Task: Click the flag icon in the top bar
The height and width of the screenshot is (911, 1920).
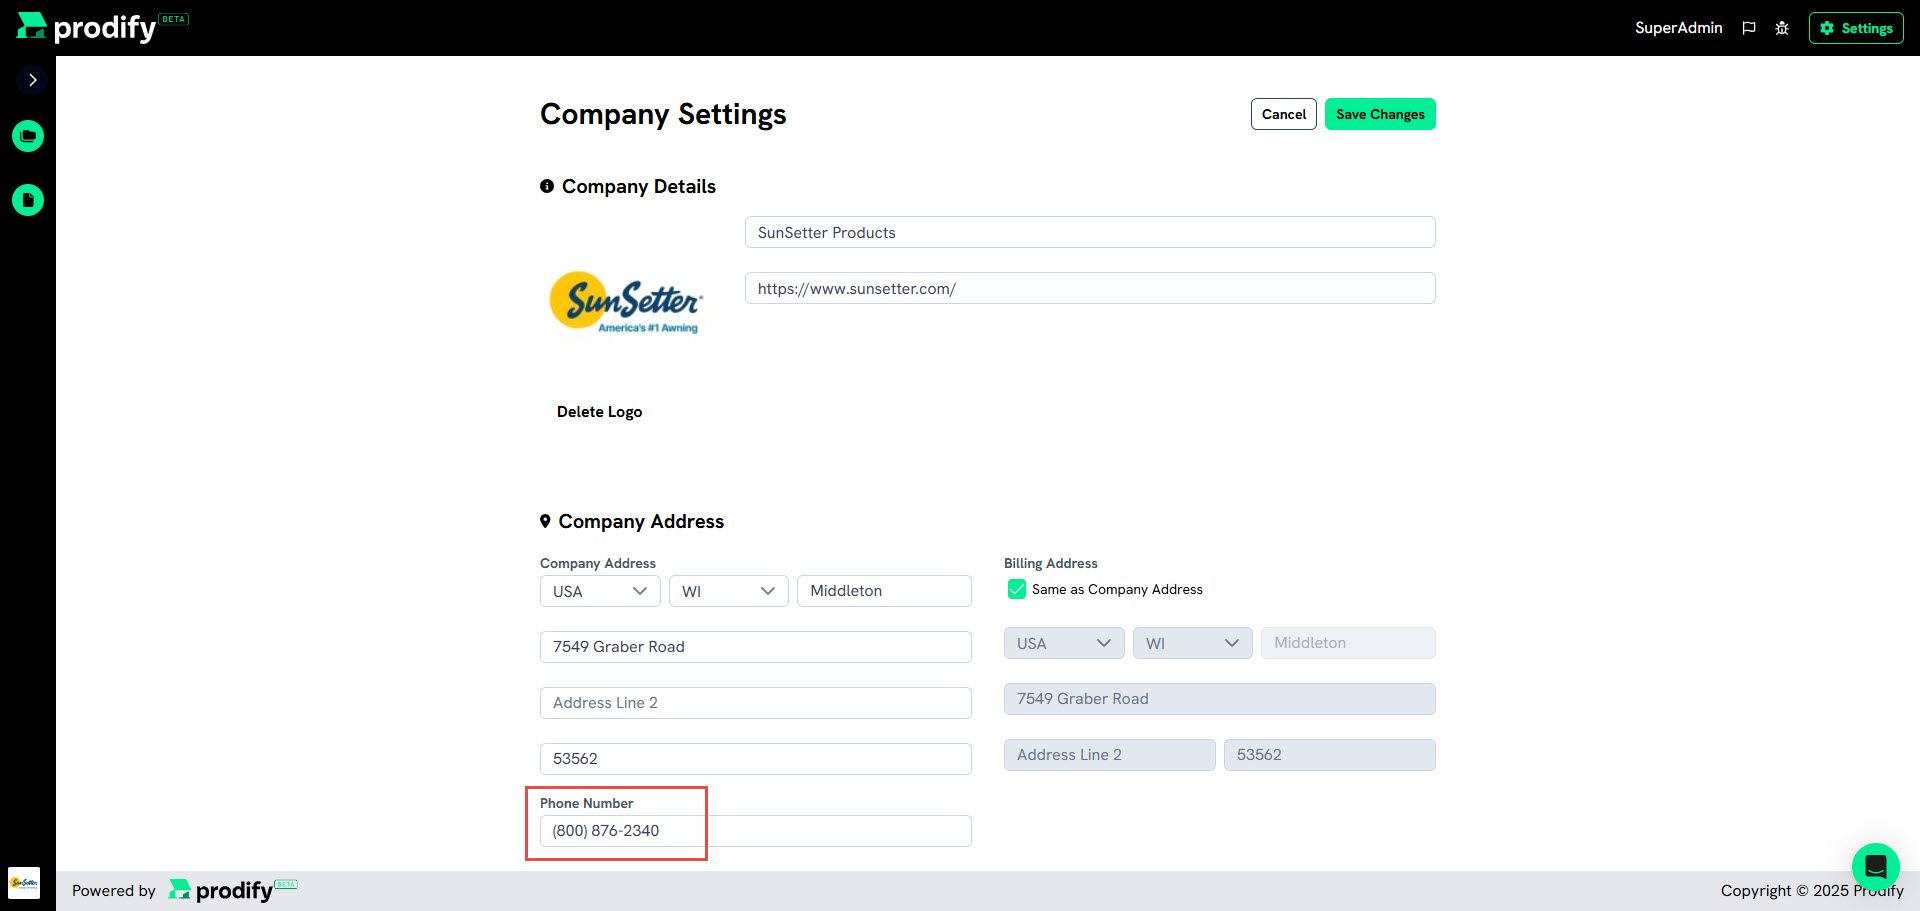Action: pyautogui.click(x=1749, y=28)
